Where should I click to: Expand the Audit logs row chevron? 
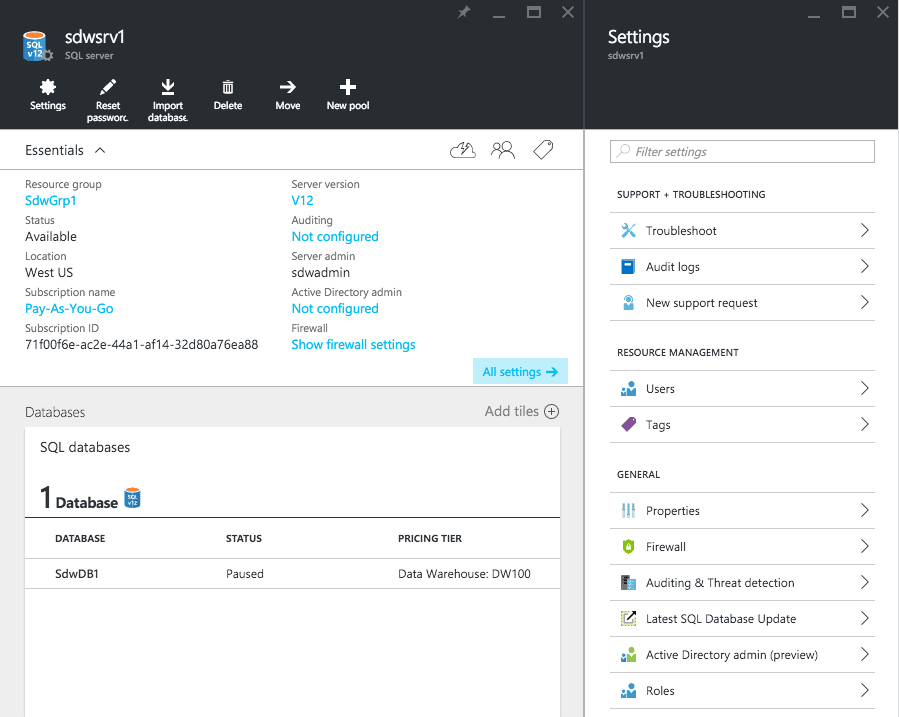pos(865,267)
